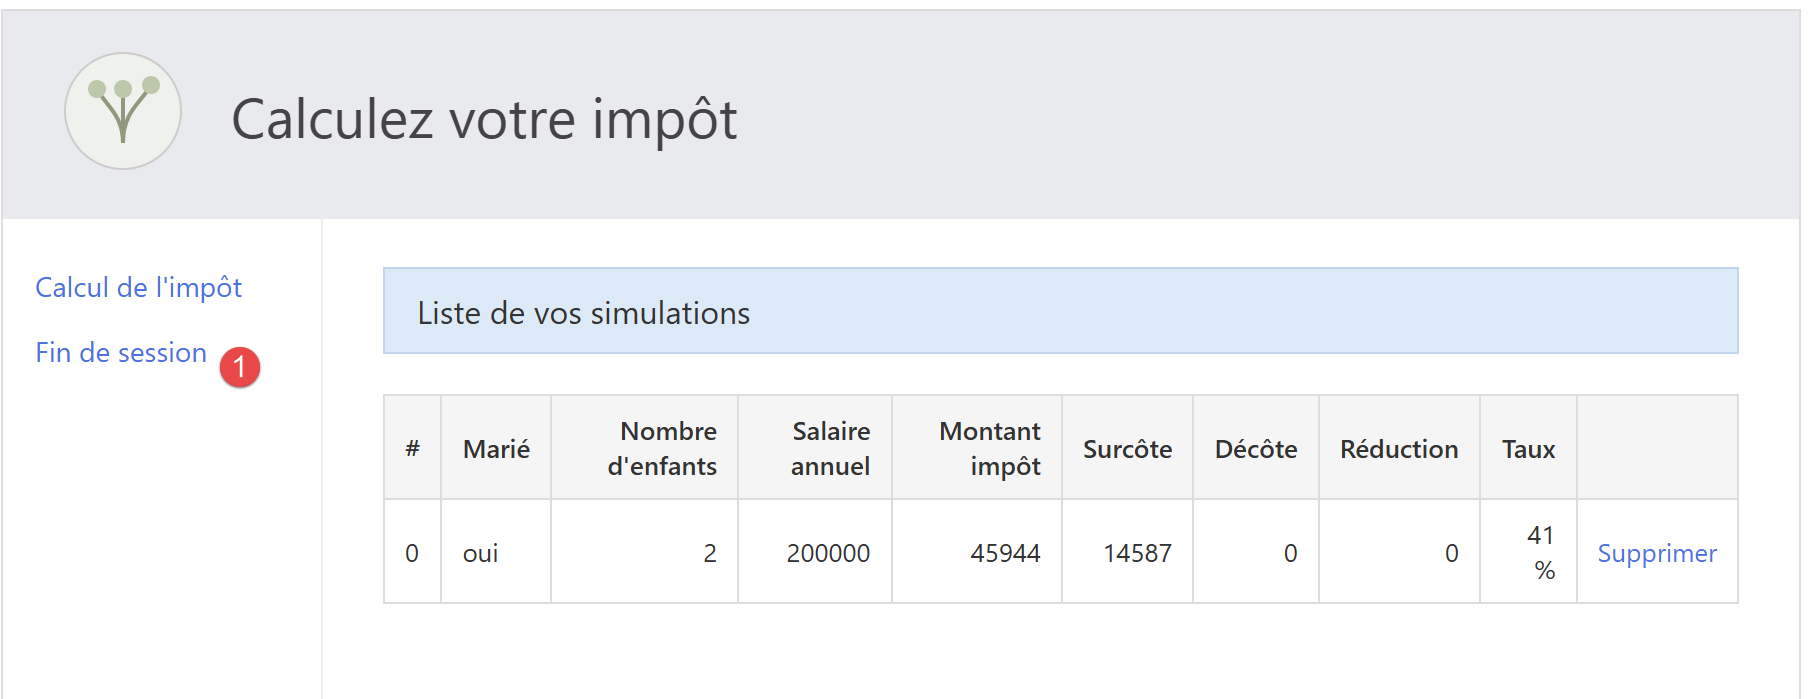Click the "Marié" column header

(496, 449)
